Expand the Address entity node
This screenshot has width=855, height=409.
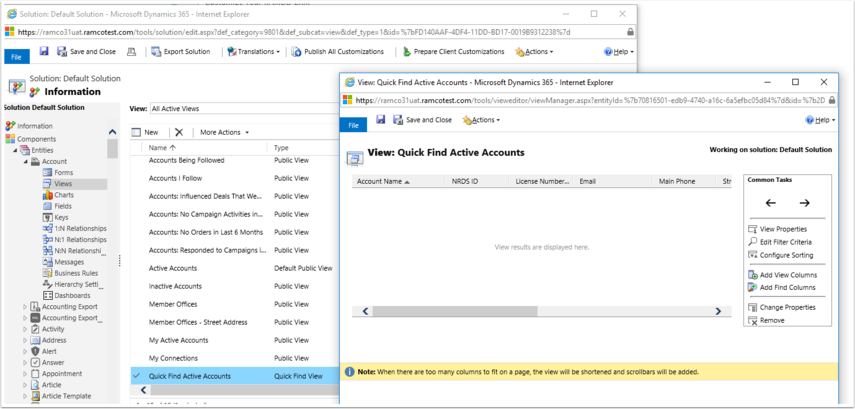[x=25, y=340]
